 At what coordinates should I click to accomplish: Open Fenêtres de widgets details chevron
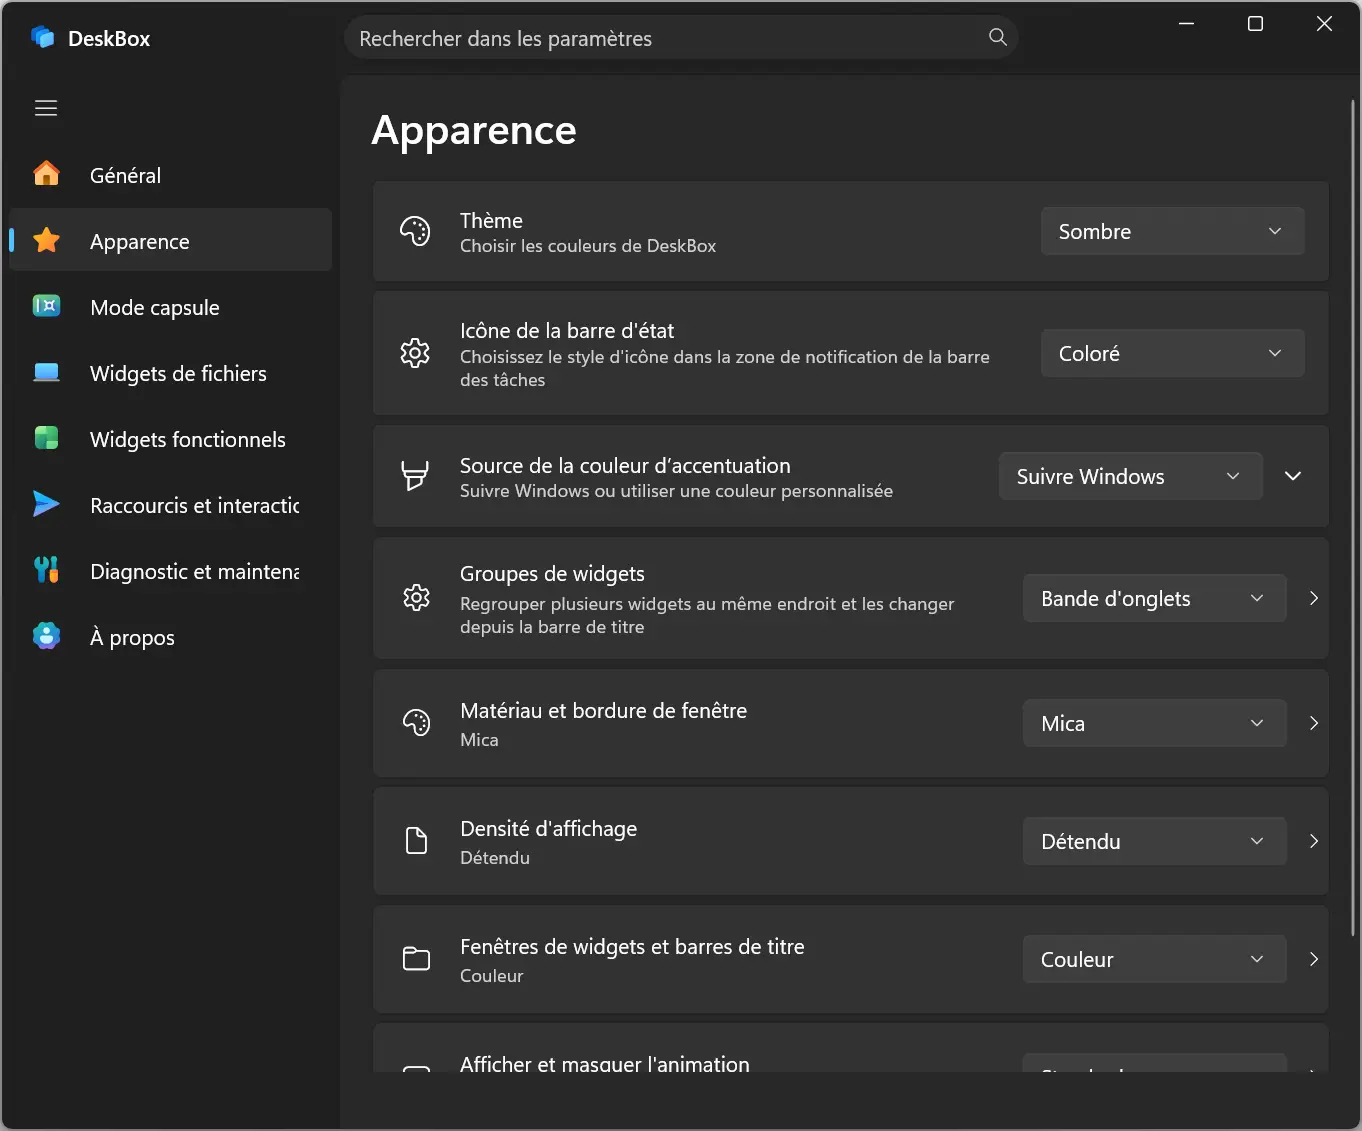pyautogui.click(x=1314, y=959)
